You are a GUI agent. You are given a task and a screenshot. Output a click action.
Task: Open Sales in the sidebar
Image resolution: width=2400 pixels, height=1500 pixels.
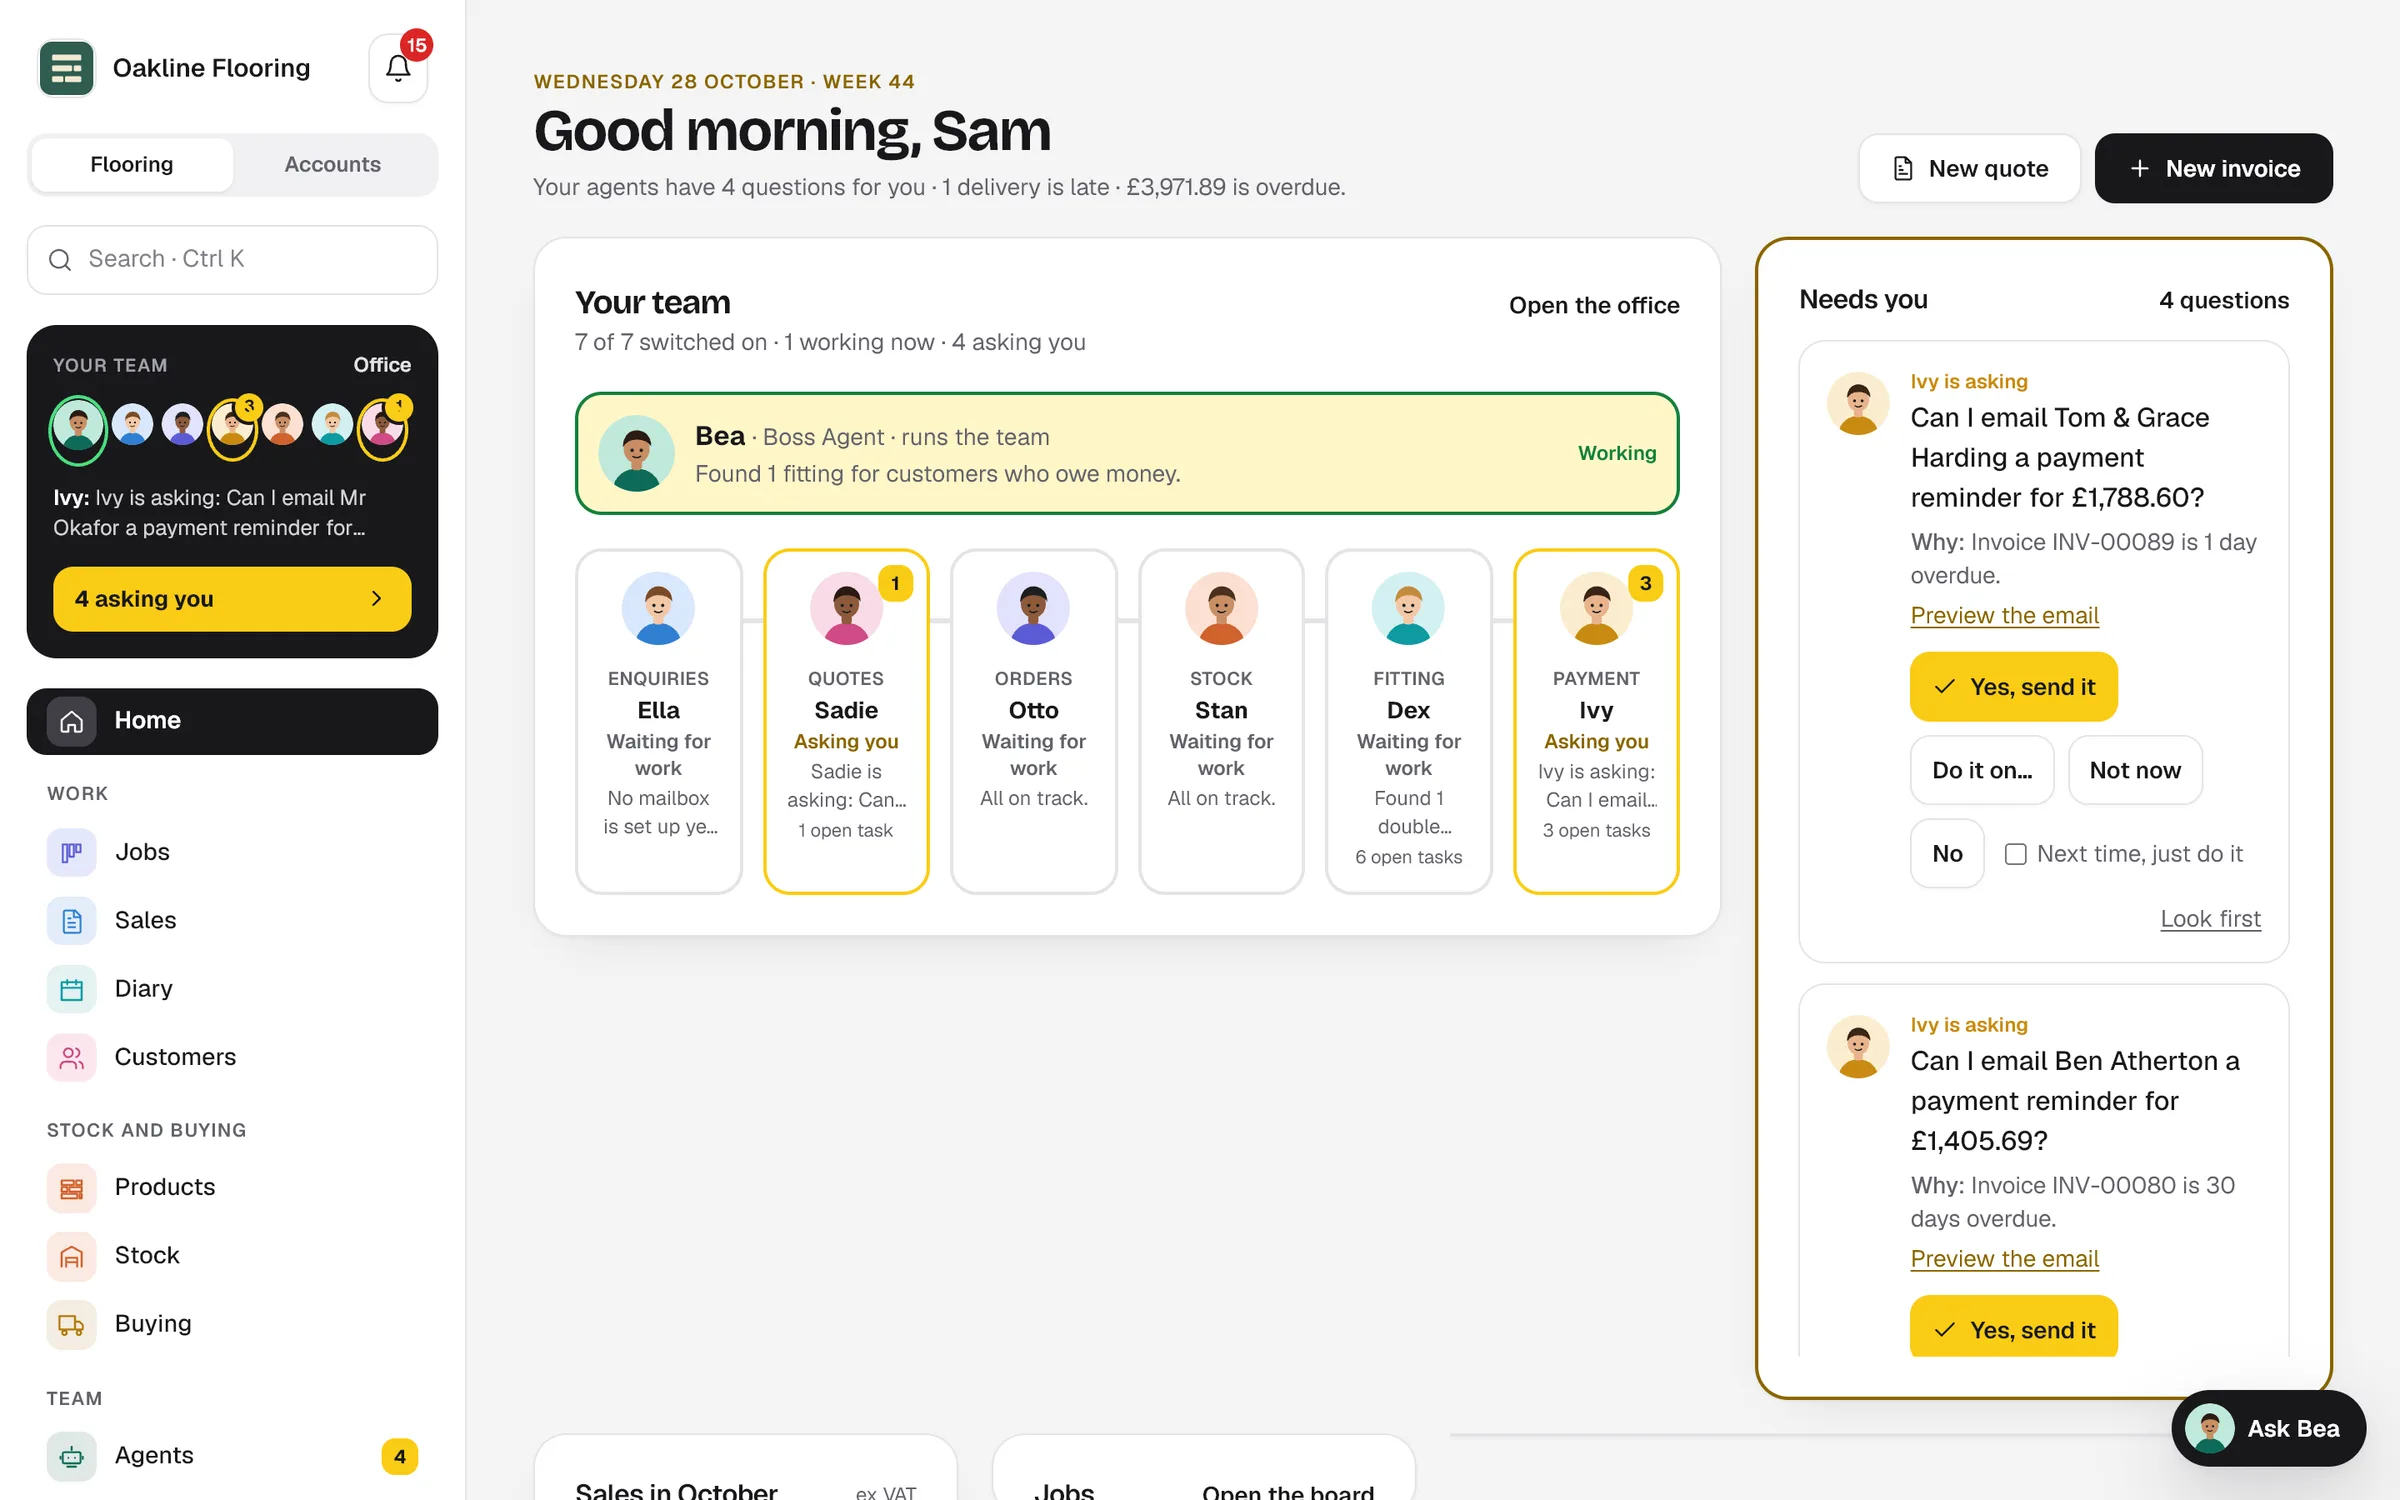pyautogui.click(x=232, y=920)
